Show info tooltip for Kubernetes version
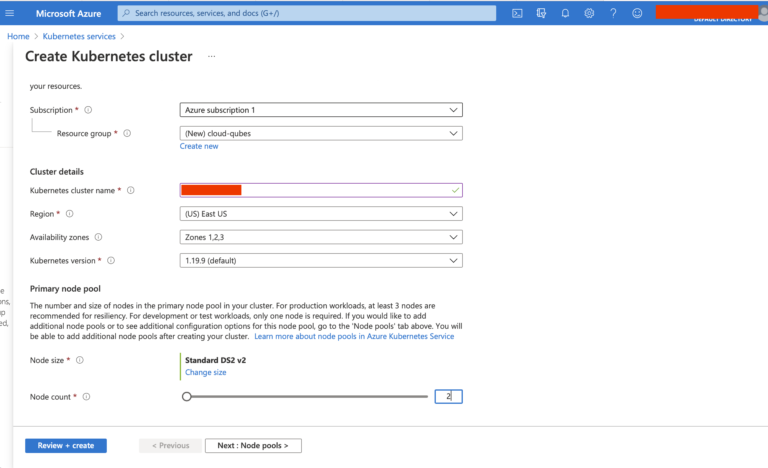The width and height of the screenshot is (768, 468). tap(111, 261)
